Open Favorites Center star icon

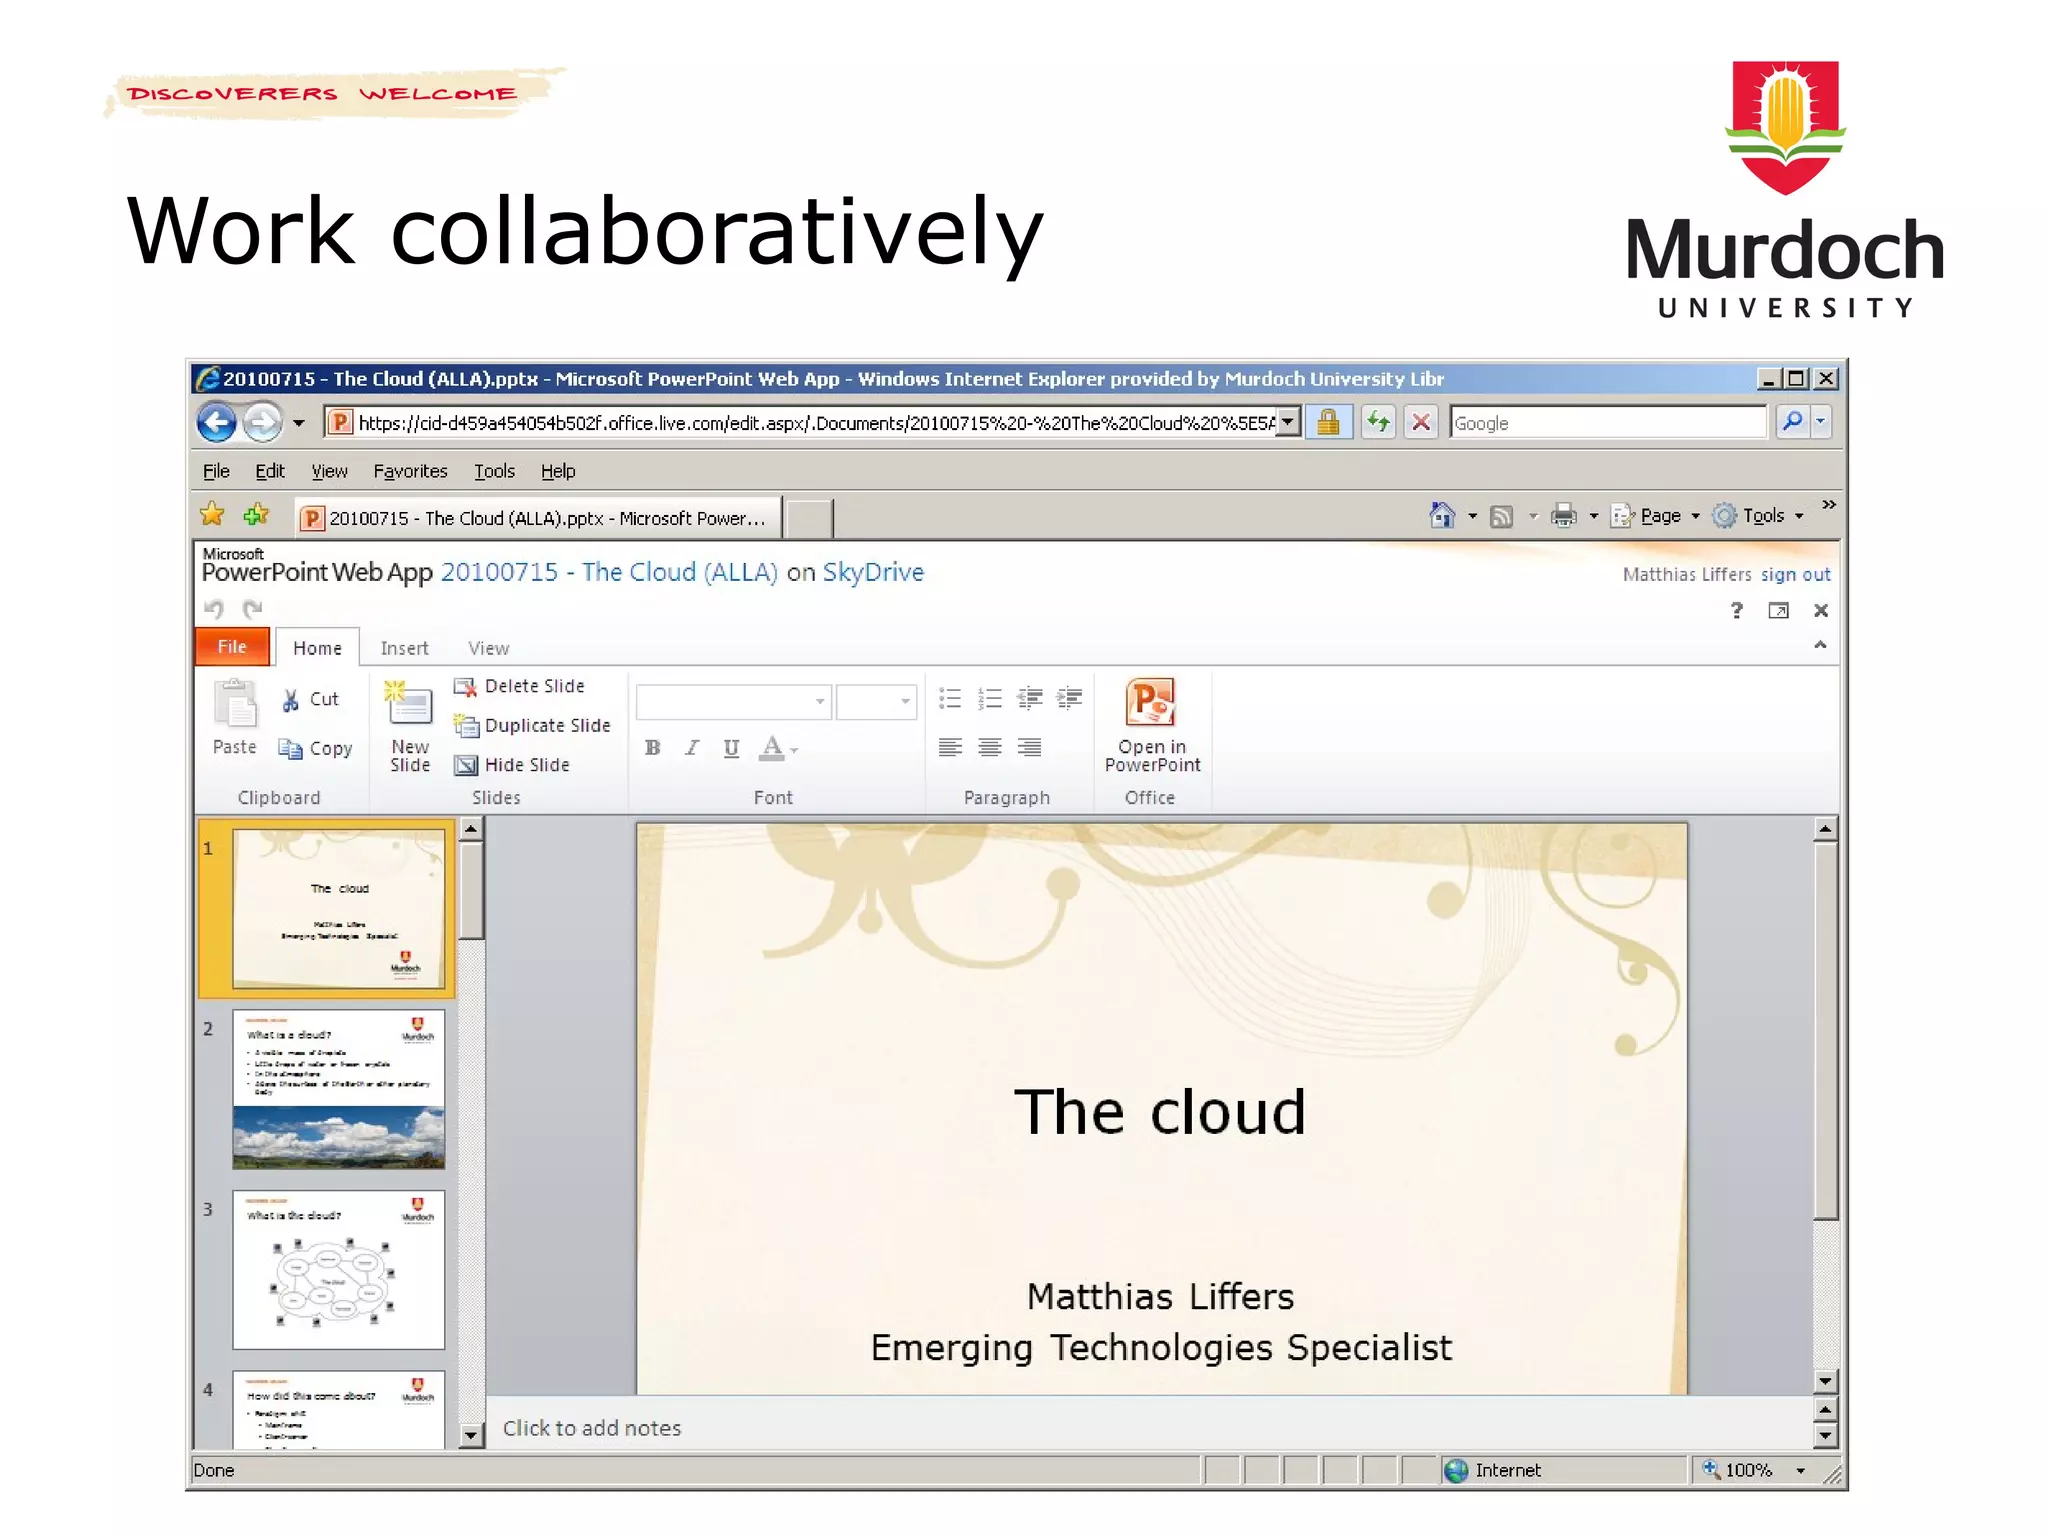[212, 515]
